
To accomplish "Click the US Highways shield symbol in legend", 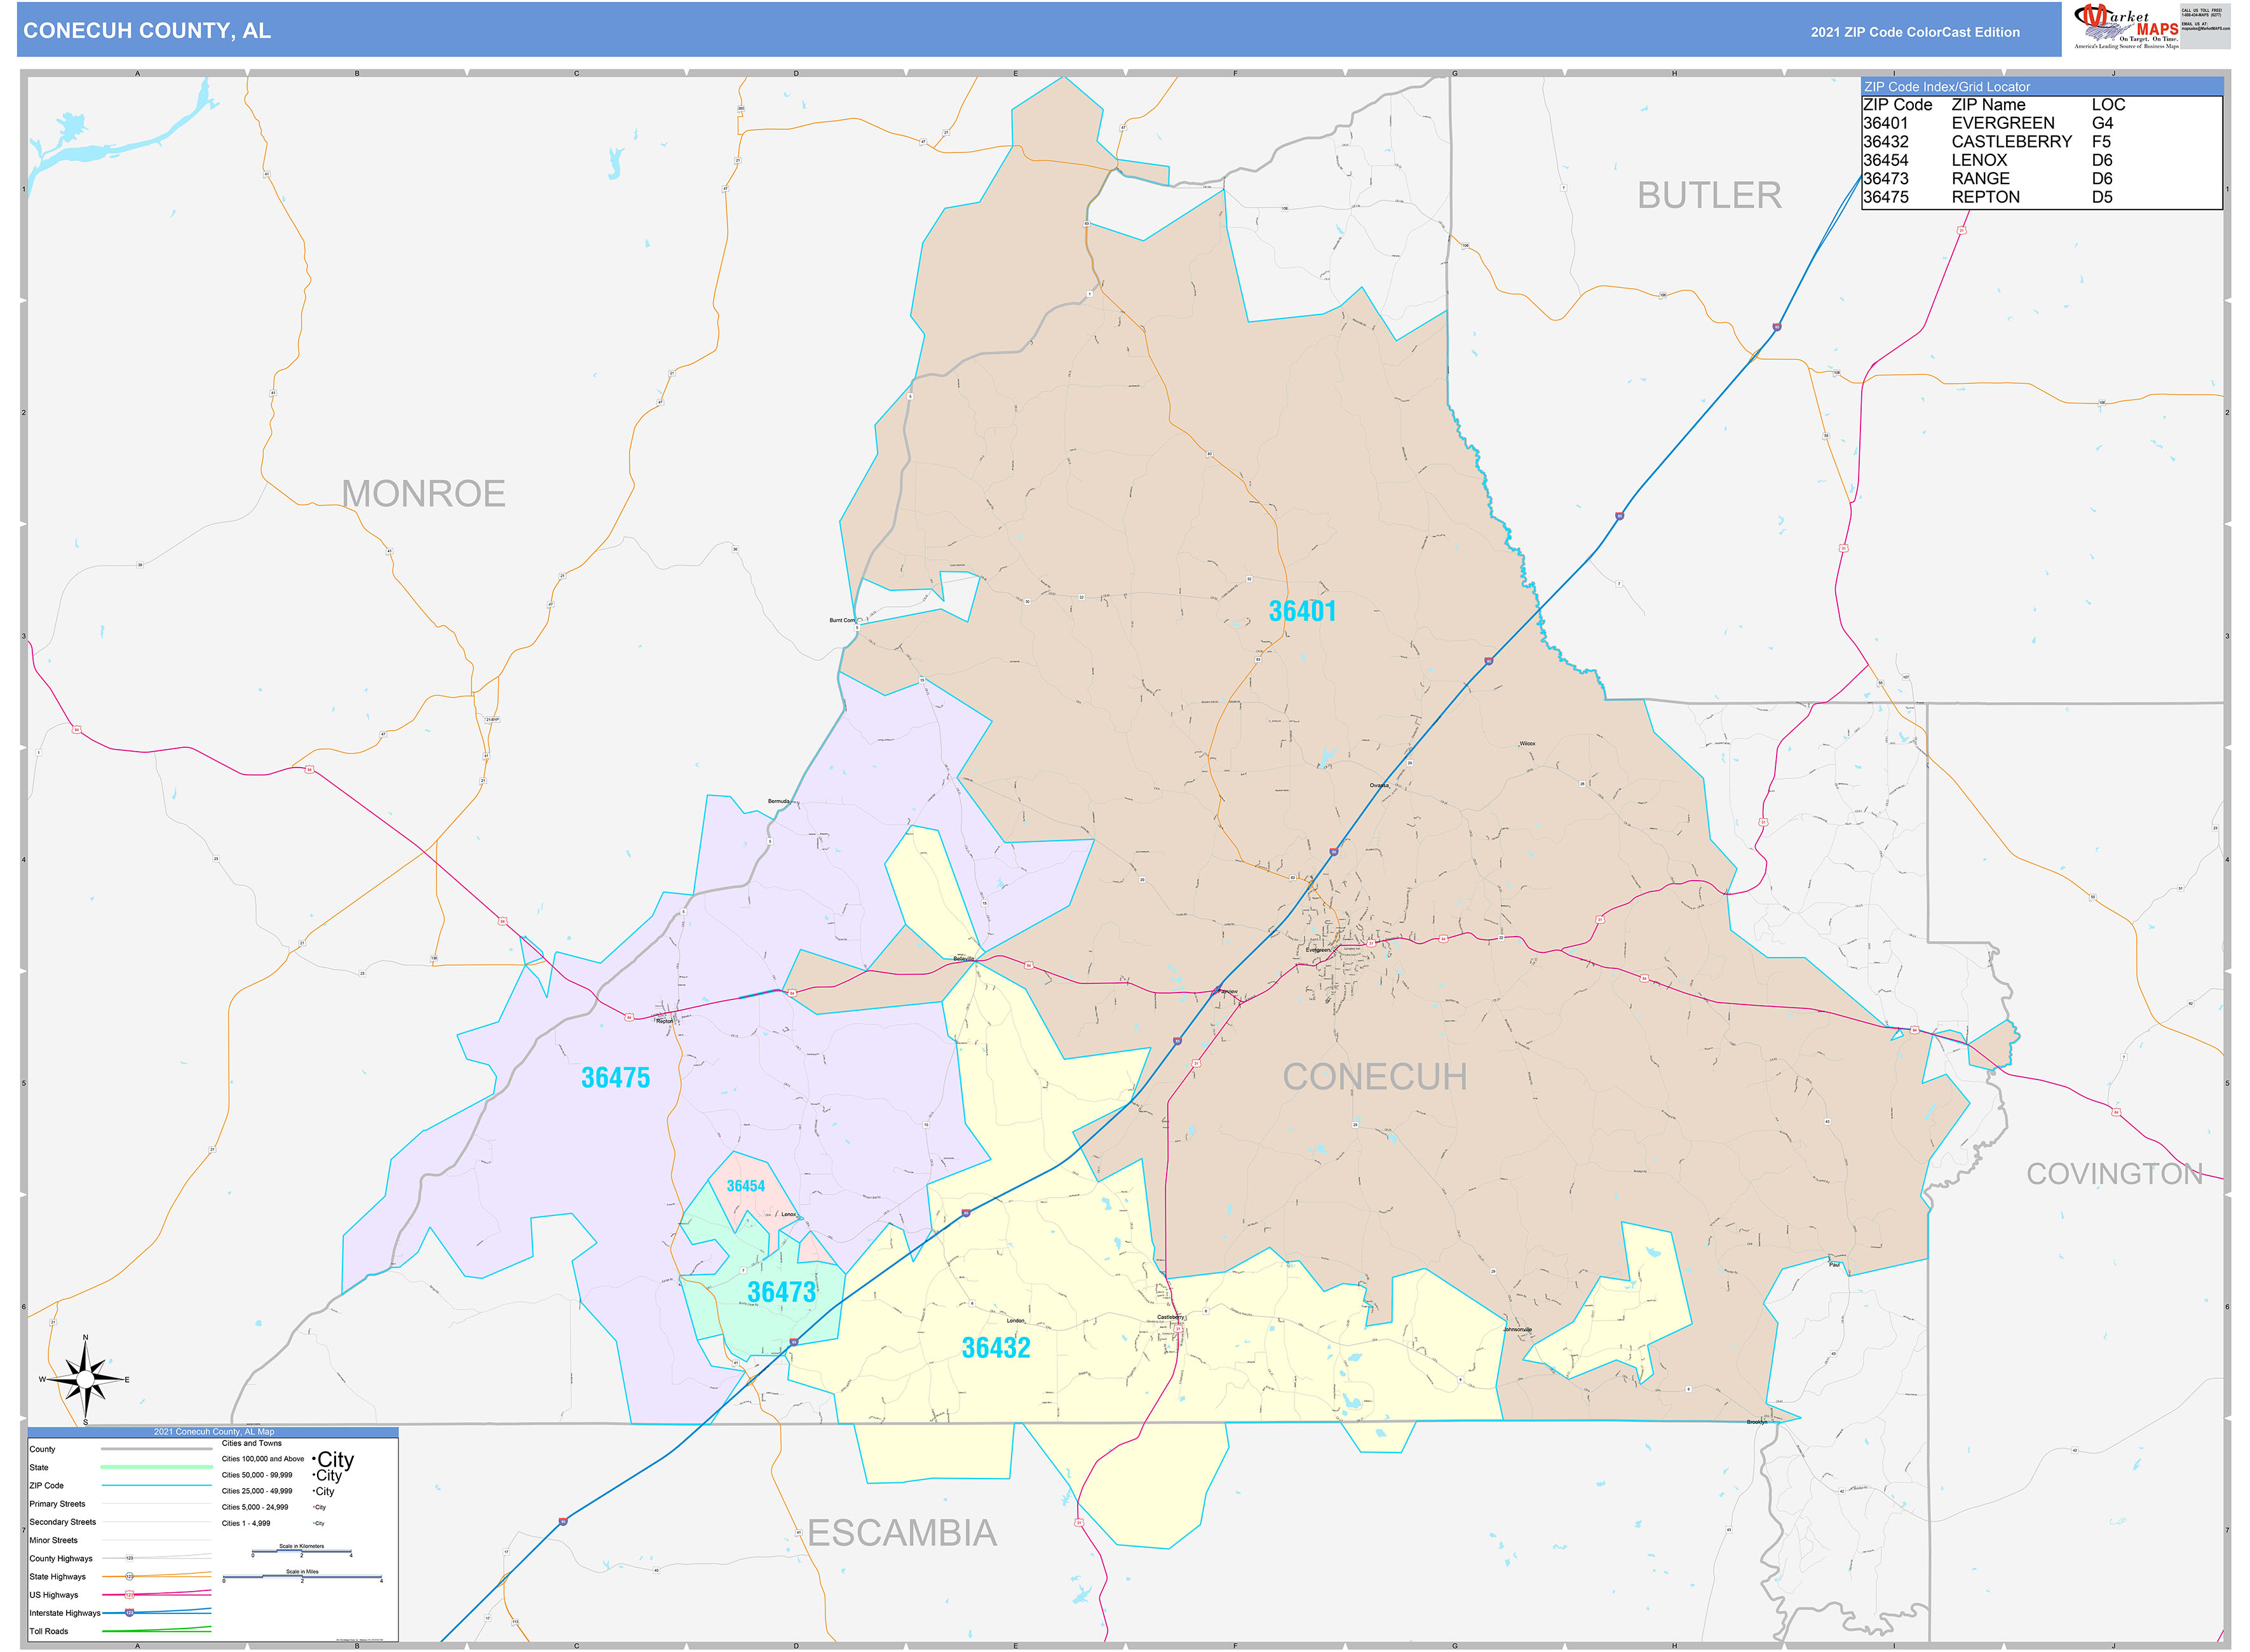I will coord(129,1595).
